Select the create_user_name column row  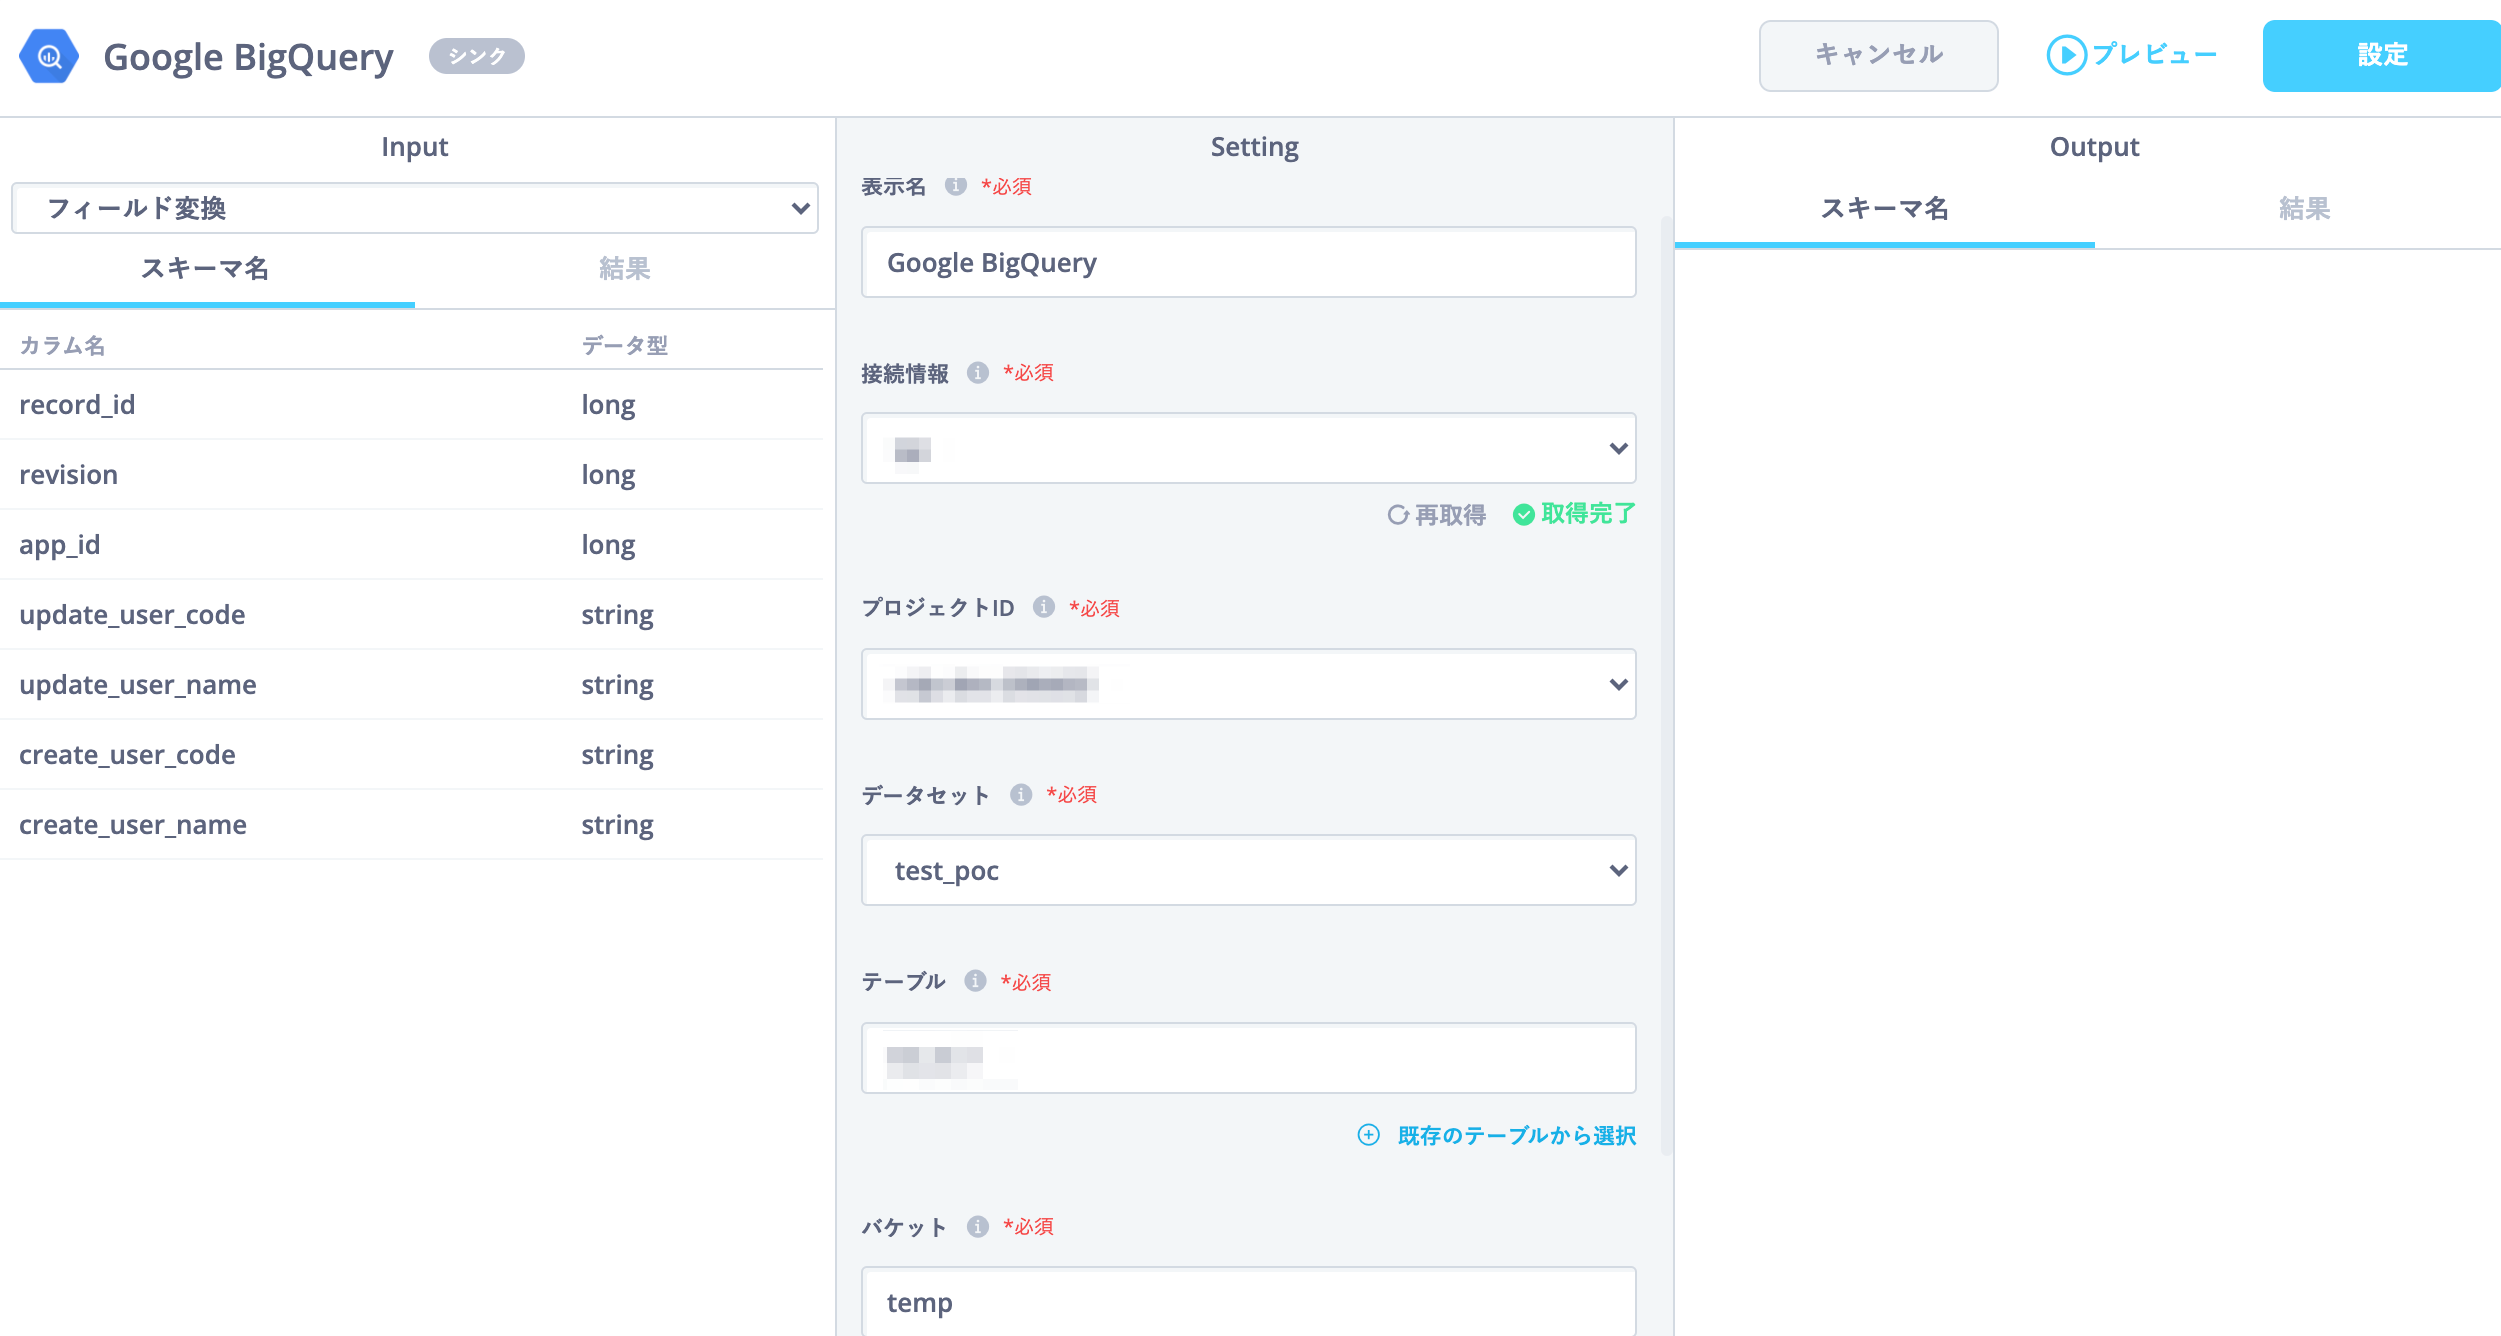(x=411, y=825)
